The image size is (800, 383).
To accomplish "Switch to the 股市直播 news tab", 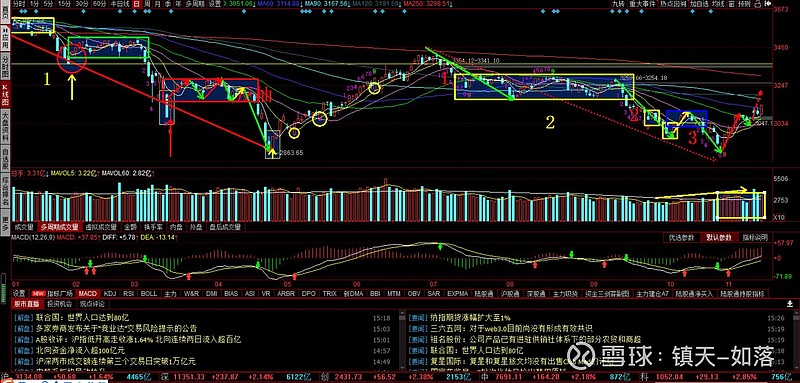I will tap(27, 303).
